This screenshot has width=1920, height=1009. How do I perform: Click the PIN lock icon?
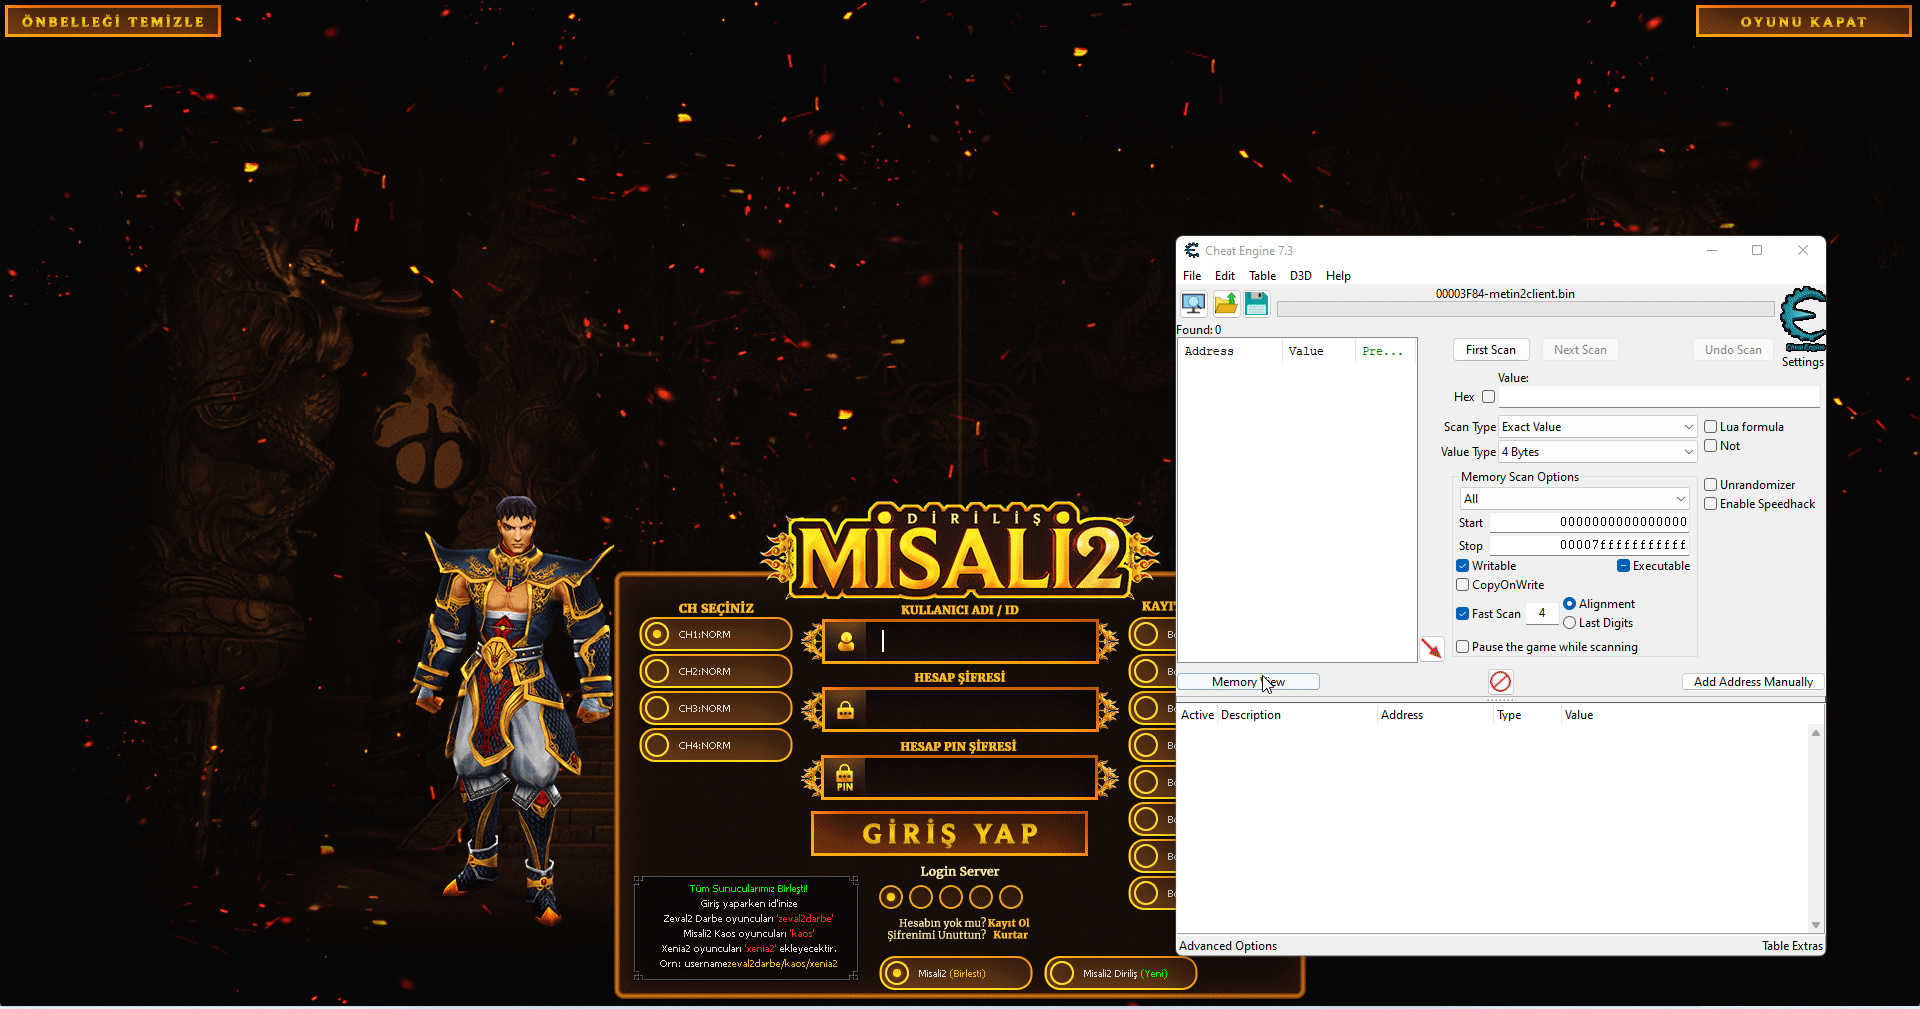tap(845, 778)
